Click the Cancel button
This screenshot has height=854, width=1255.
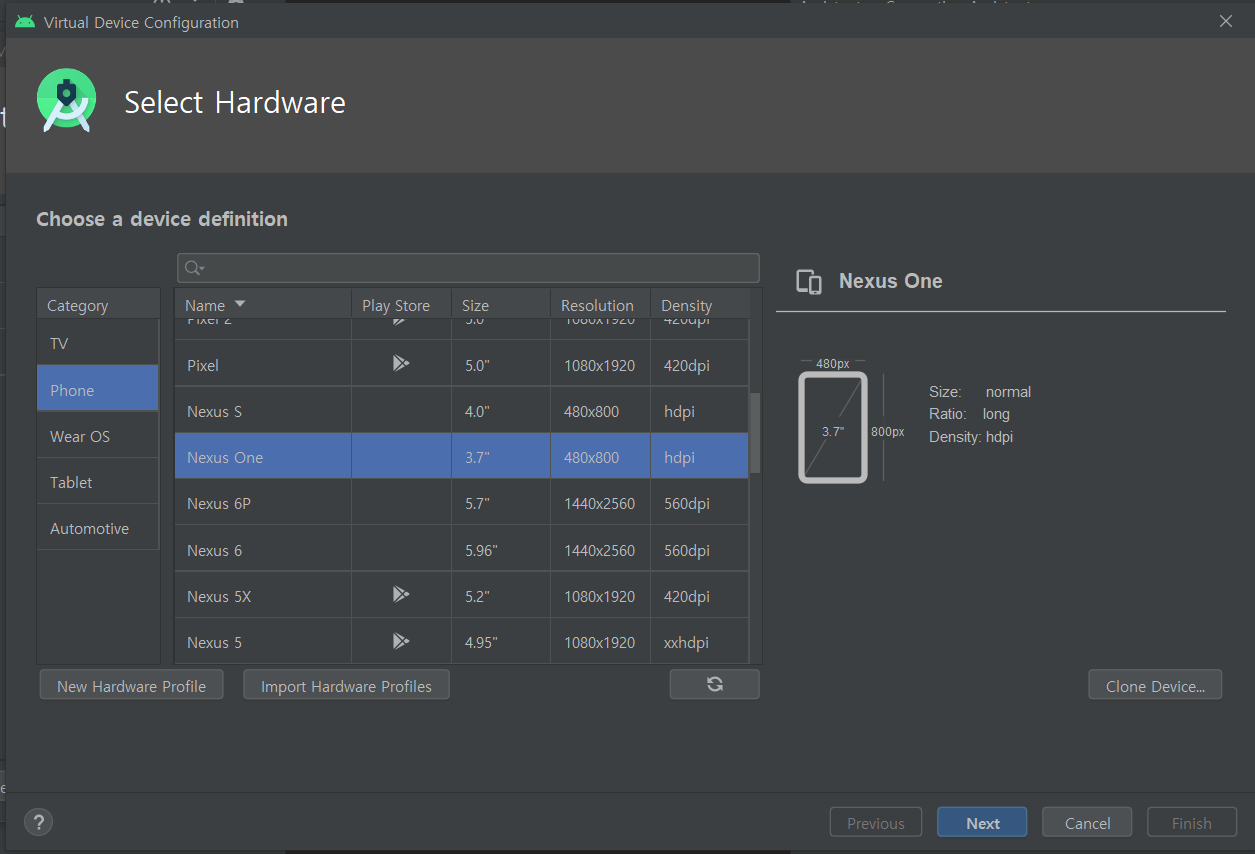(x=1087, y=822)
